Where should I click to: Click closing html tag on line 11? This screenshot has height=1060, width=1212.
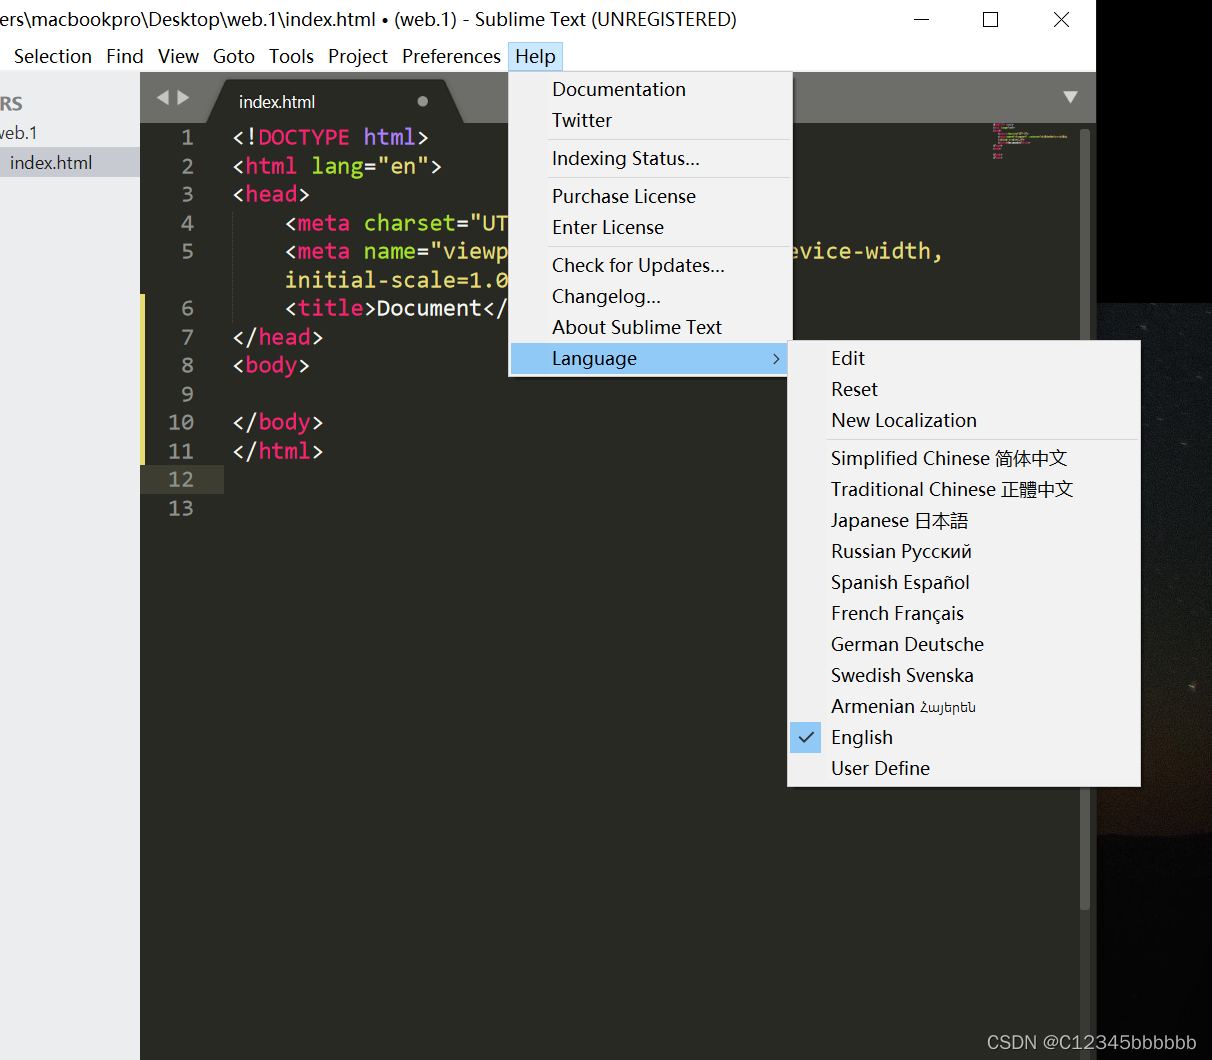click(278, 451)
